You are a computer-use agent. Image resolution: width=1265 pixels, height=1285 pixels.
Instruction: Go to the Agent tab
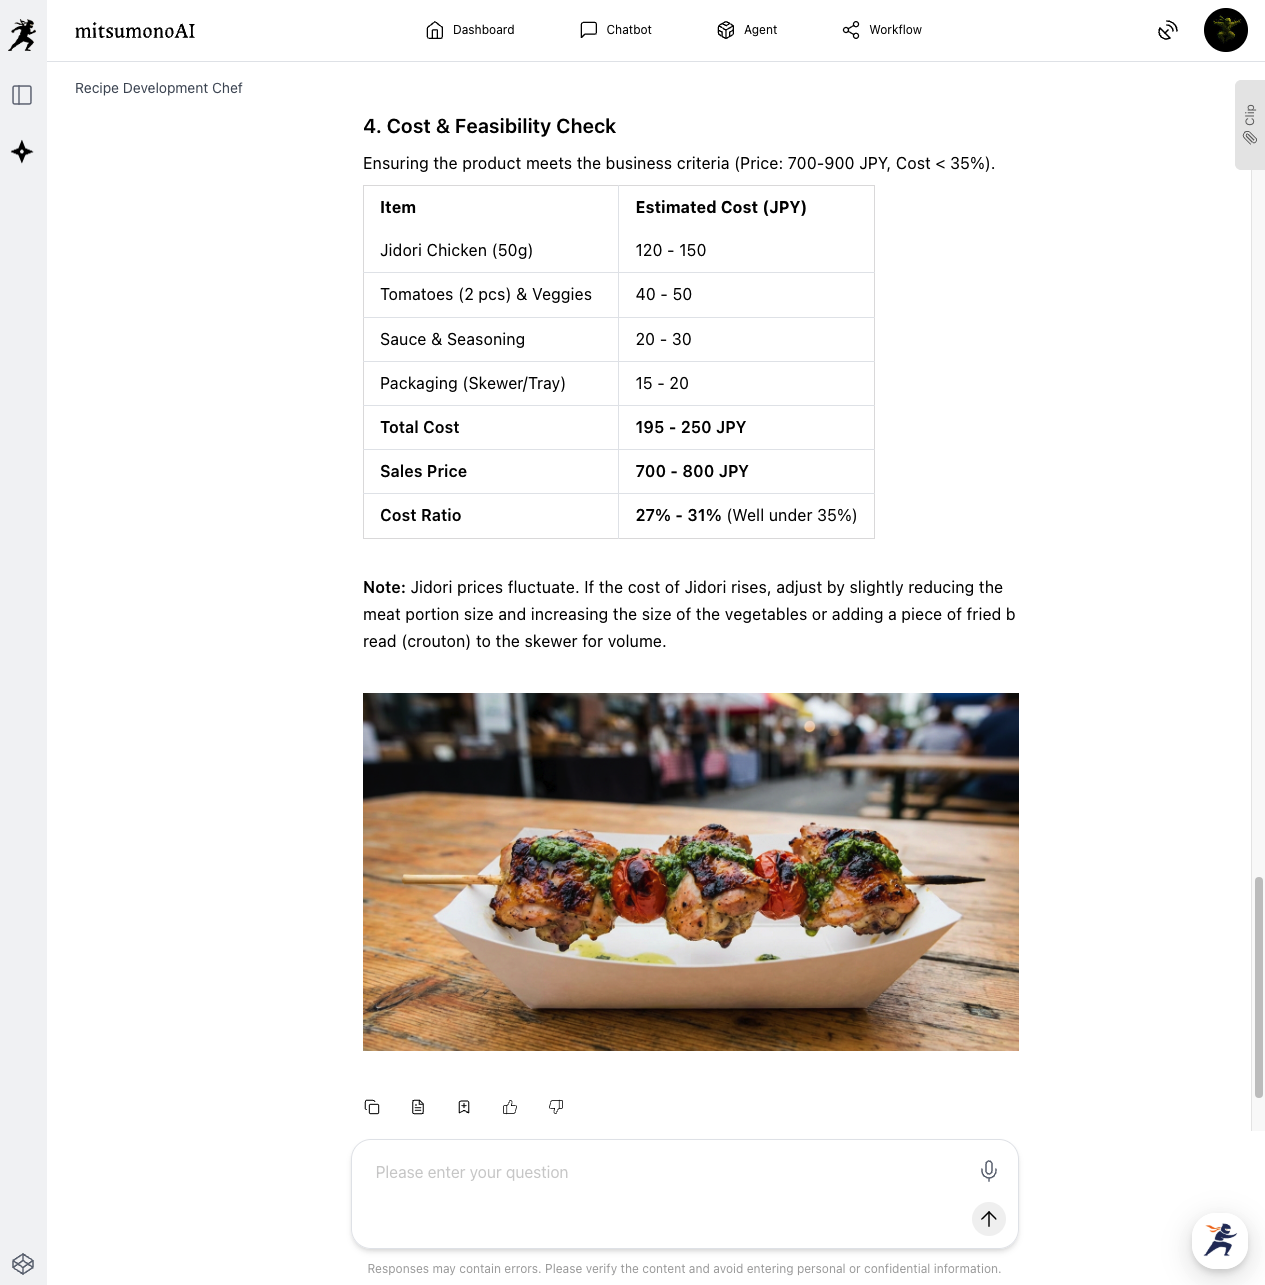(747, 30)
